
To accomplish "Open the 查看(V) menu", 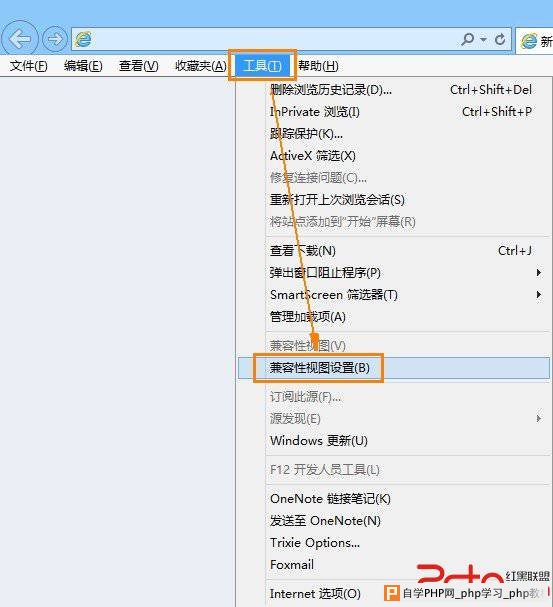I will 138,66.
